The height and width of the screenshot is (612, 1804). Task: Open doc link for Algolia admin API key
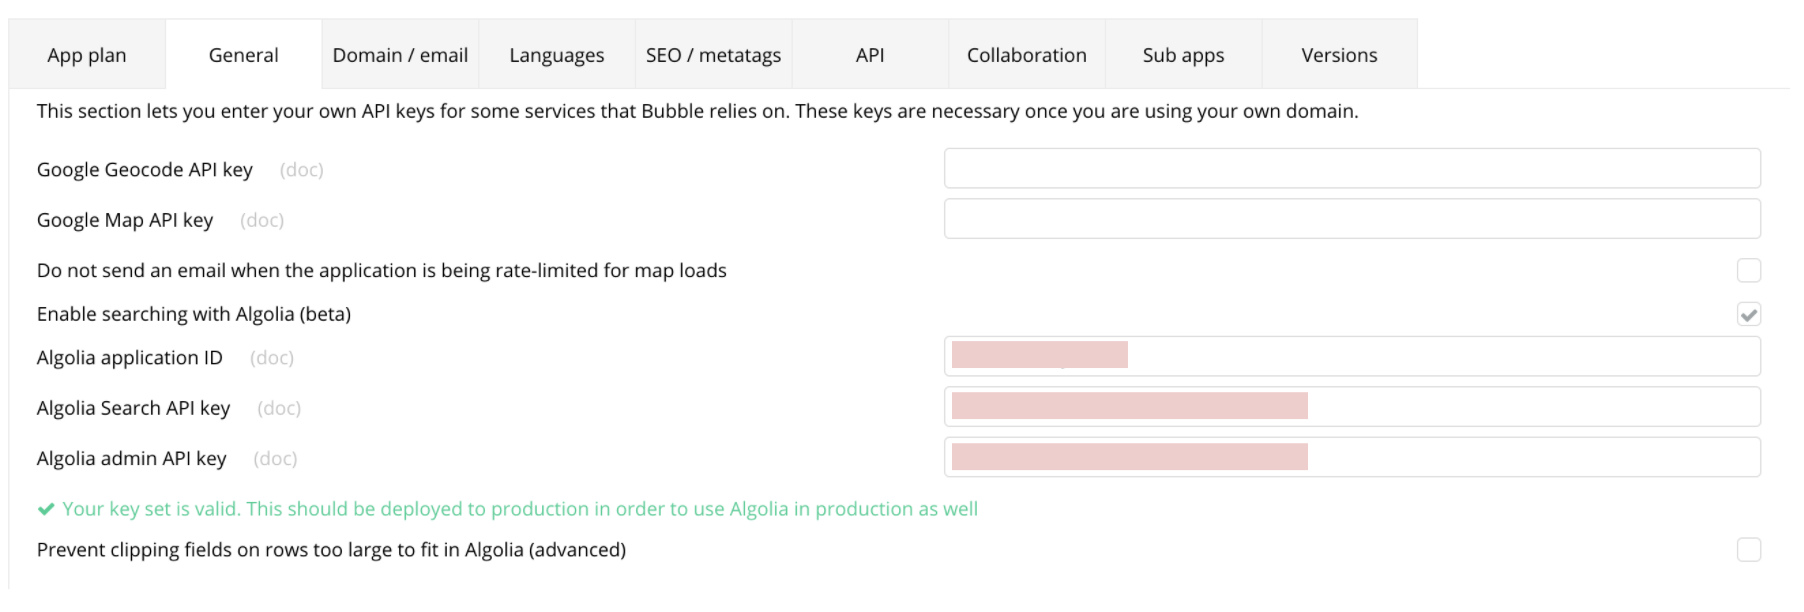[x=275, y=459]
